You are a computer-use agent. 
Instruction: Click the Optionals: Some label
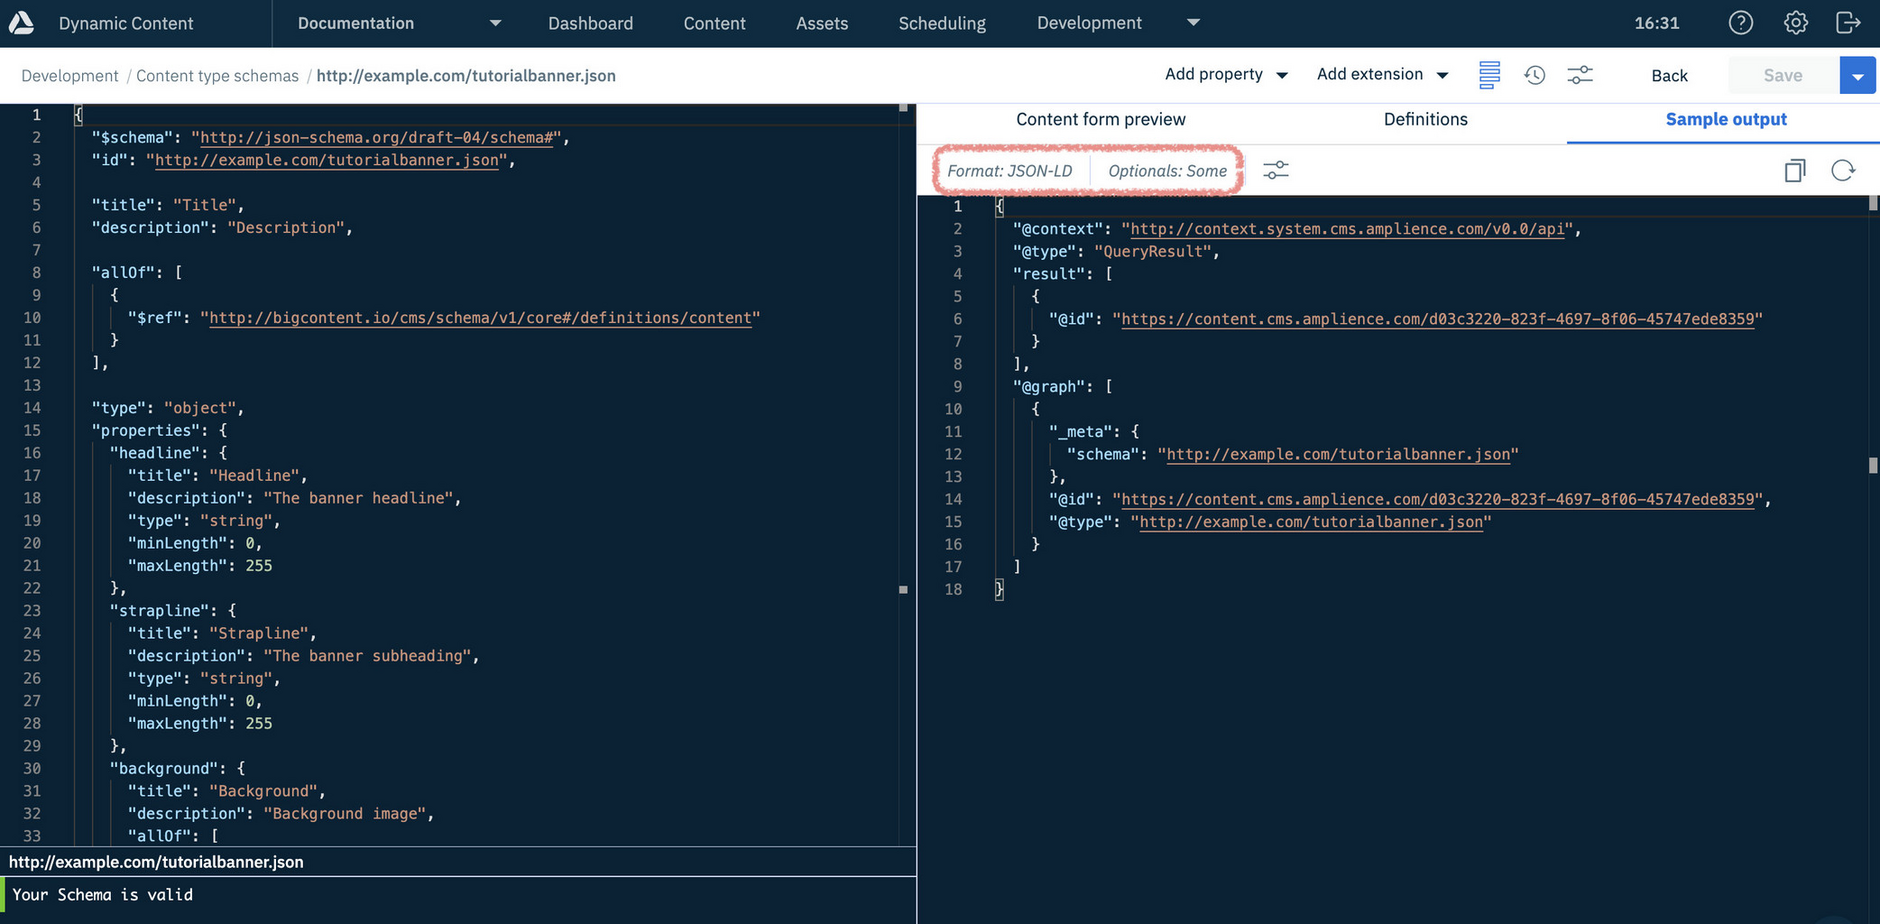(x=1167, y=171)
